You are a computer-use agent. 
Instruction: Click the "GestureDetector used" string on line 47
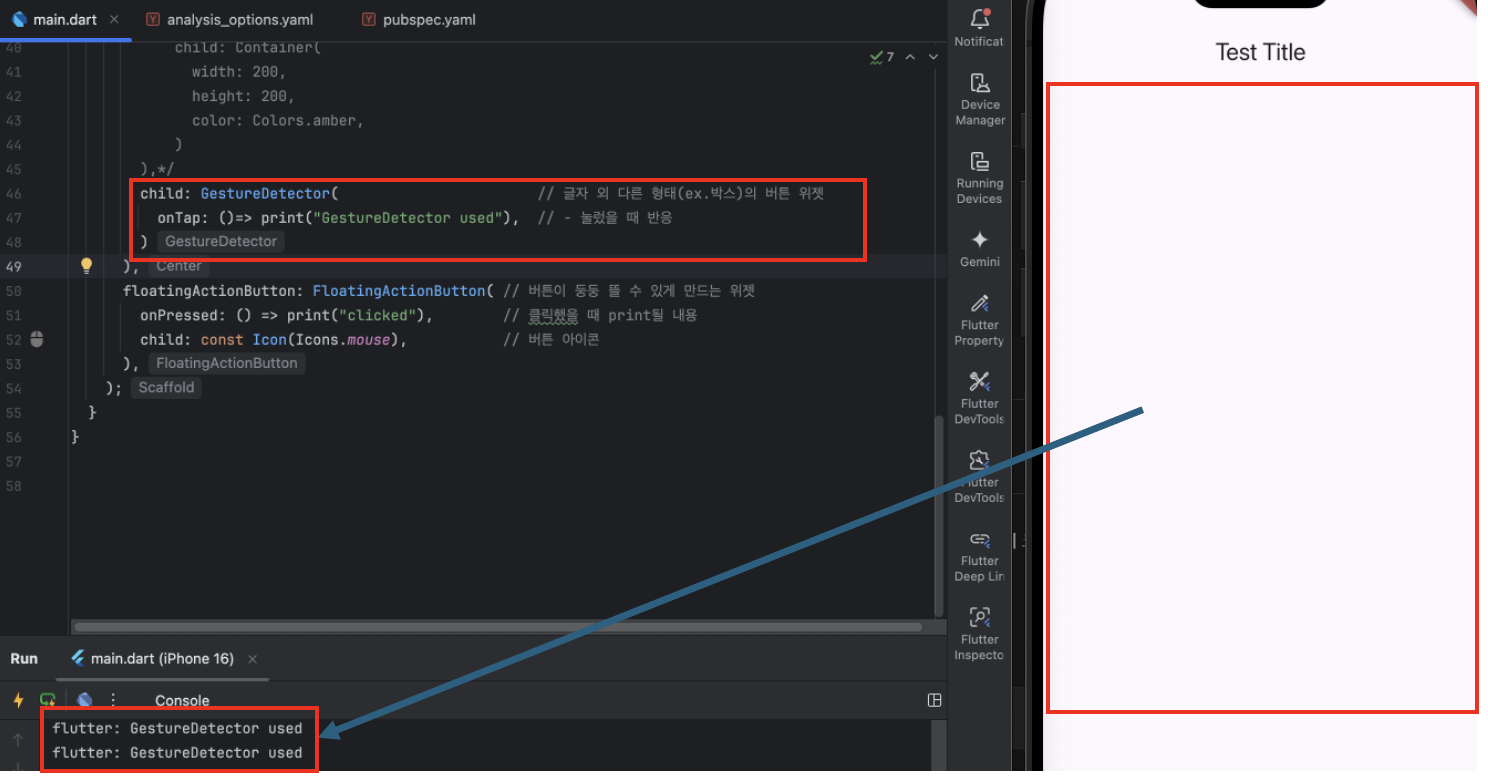408,217
